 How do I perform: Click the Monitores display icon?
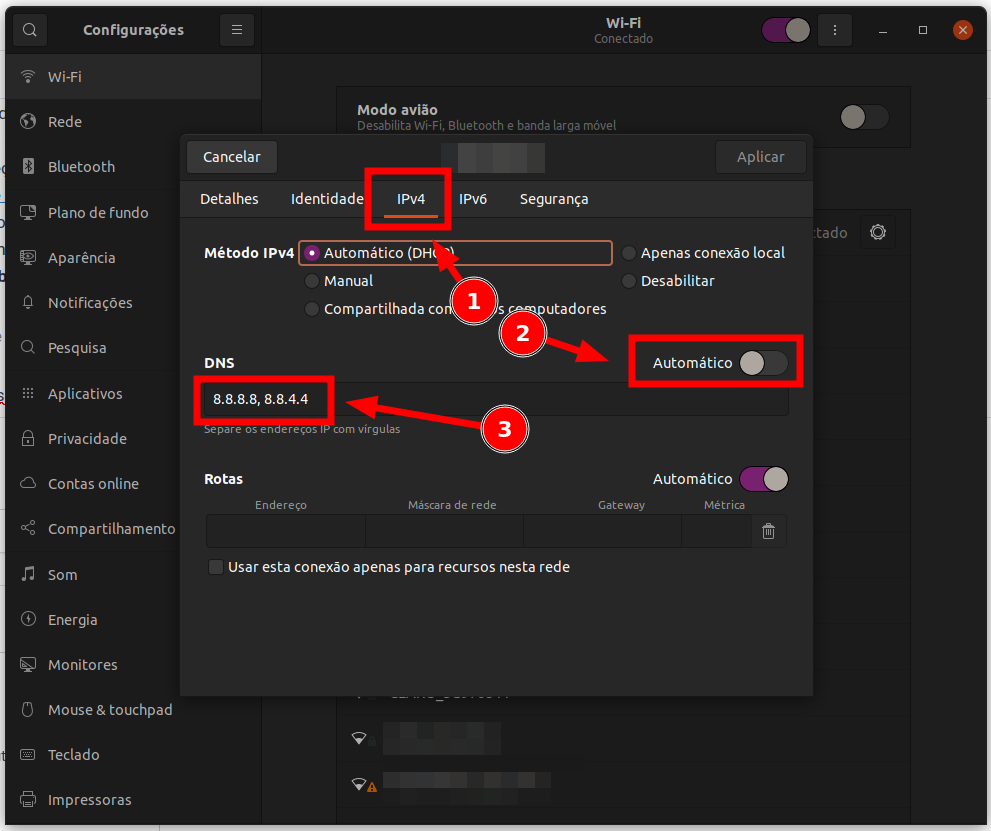coord(28,664)
